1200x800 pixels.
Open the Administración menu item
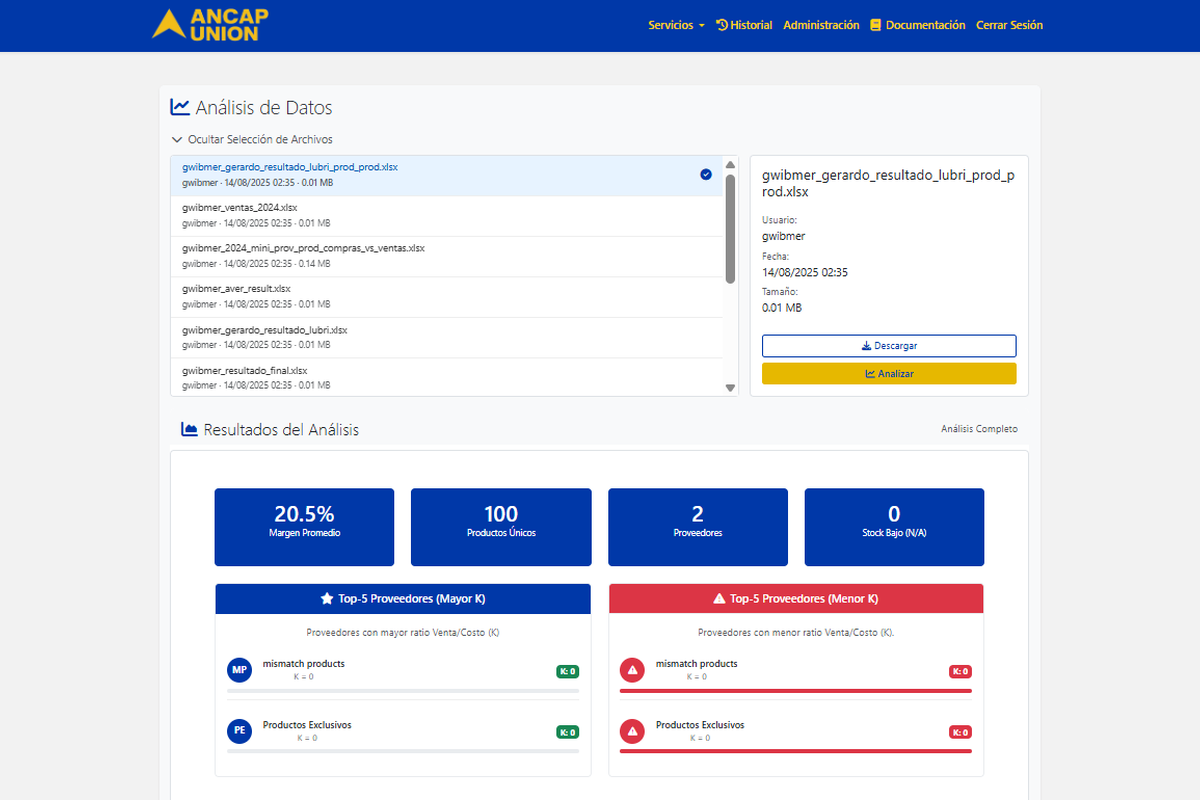[x=821, y=25]
